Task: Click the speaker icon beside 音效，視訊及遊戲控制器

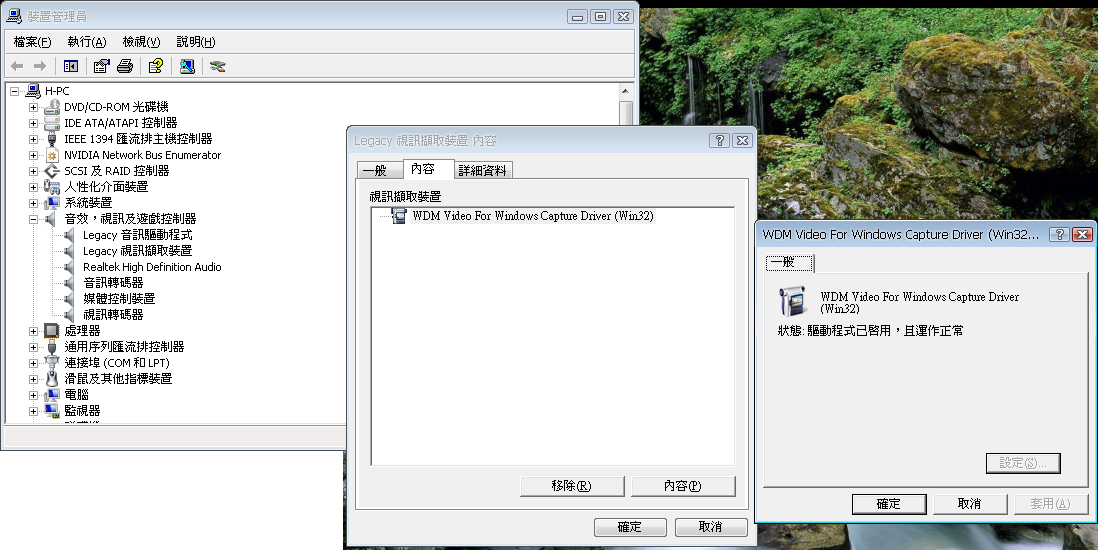Action: point(50,219)
